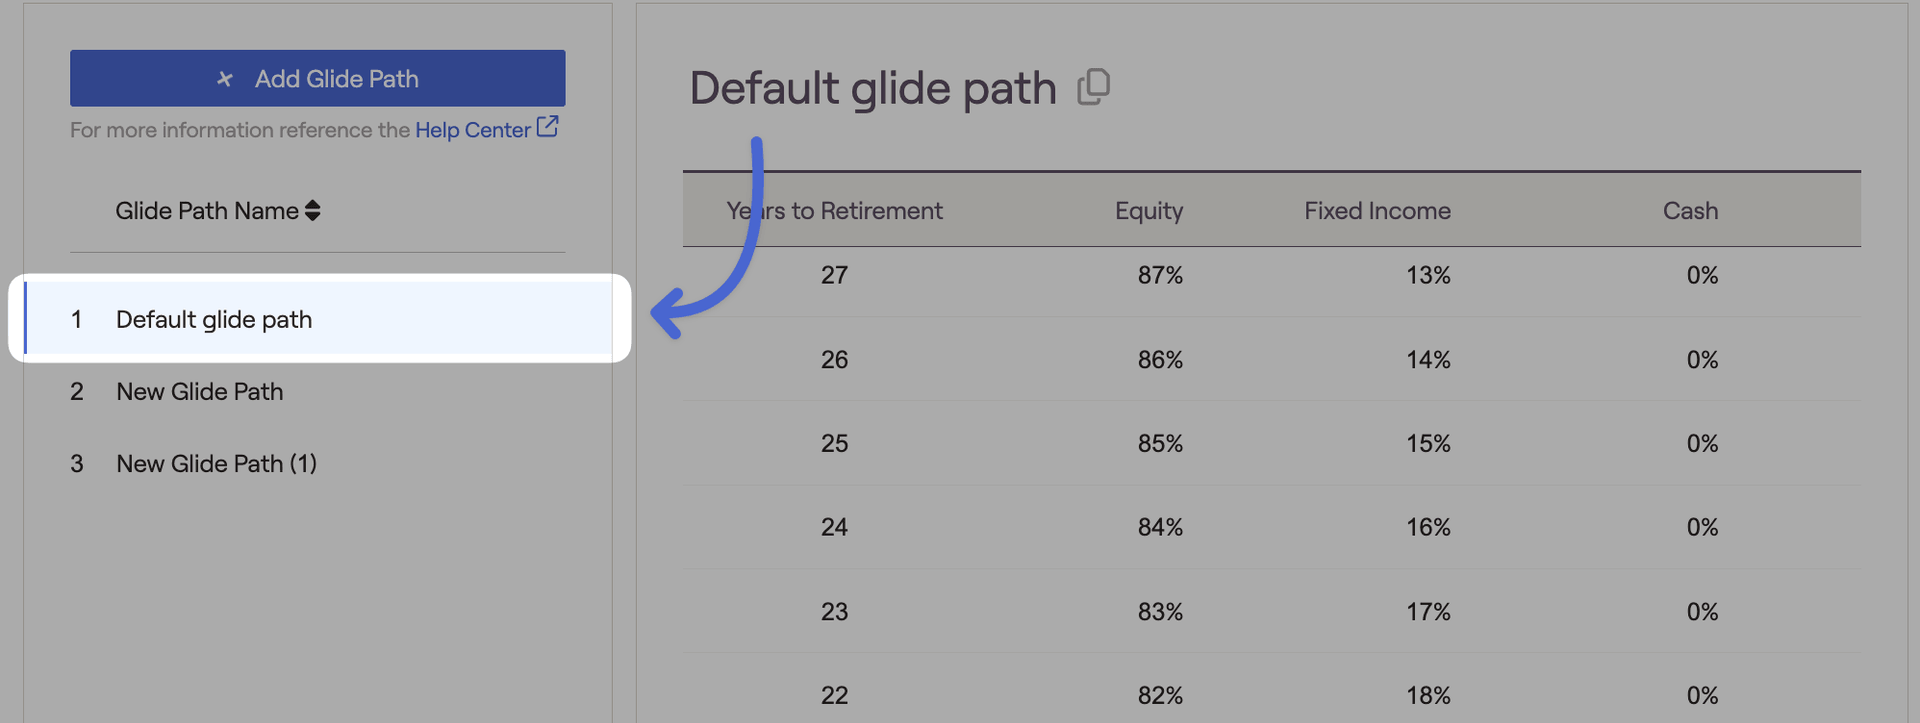Select the 83% equity value in row 23

1160,611
